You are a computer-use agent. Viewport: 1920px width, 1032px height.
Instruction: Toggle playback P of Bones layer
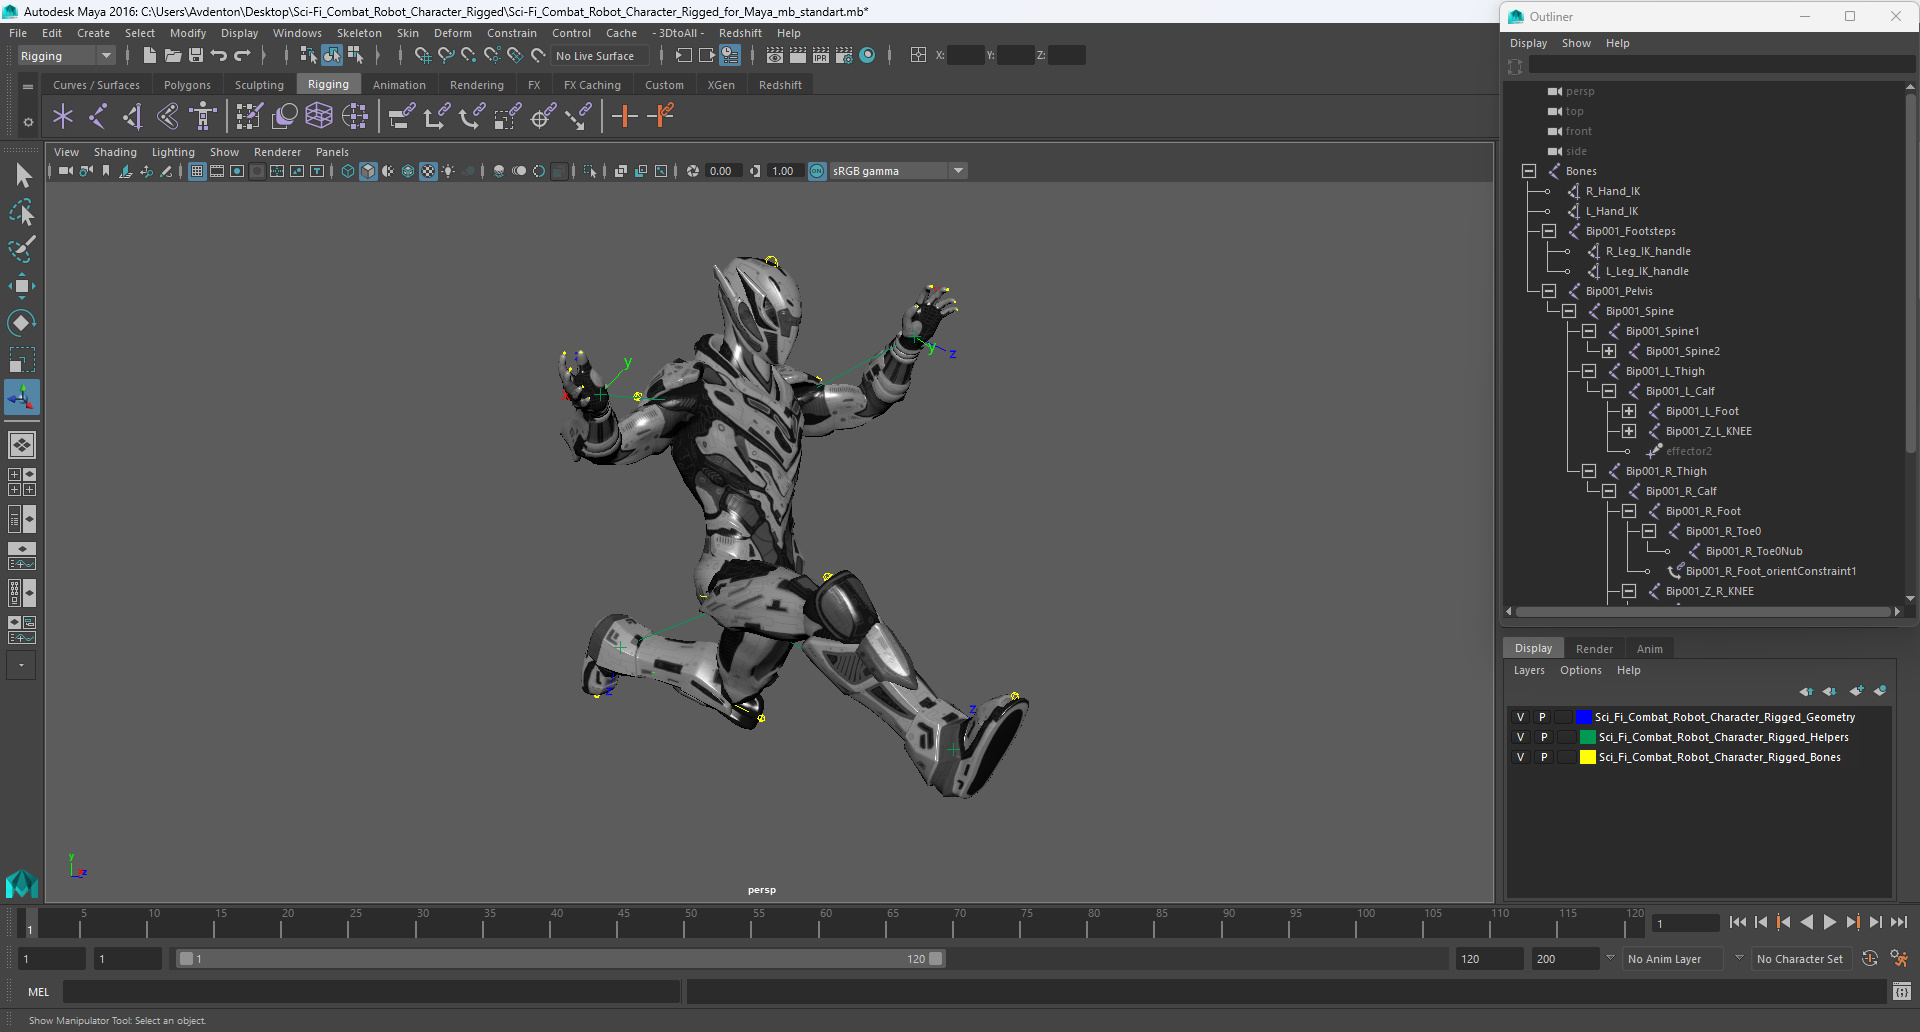(x=1543, y=757)
